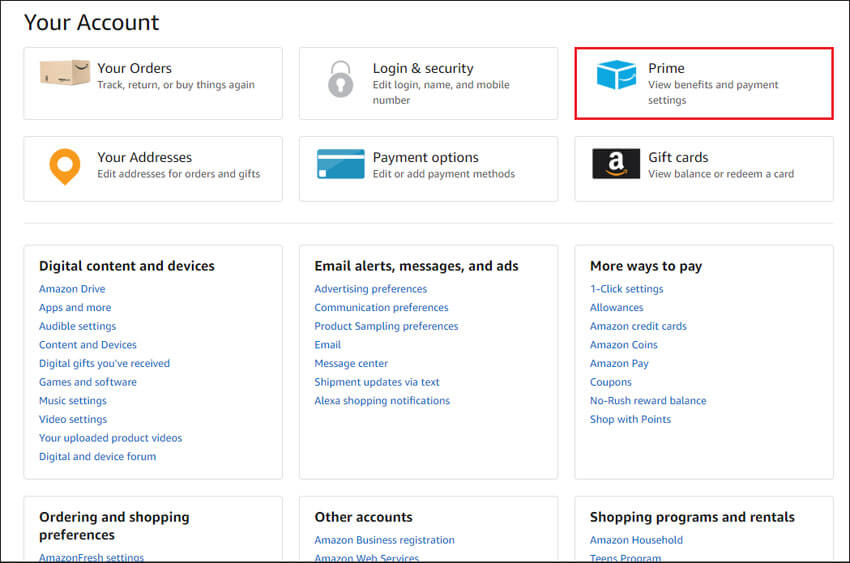The width and height of the screenshot is (850, 563).
Task: Open Advertising preferences link
Action: [371, 289]
